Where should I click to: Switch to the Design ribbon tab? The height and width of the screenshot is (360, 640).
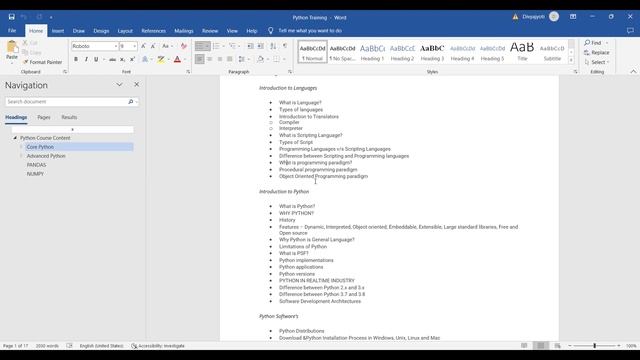101,31
